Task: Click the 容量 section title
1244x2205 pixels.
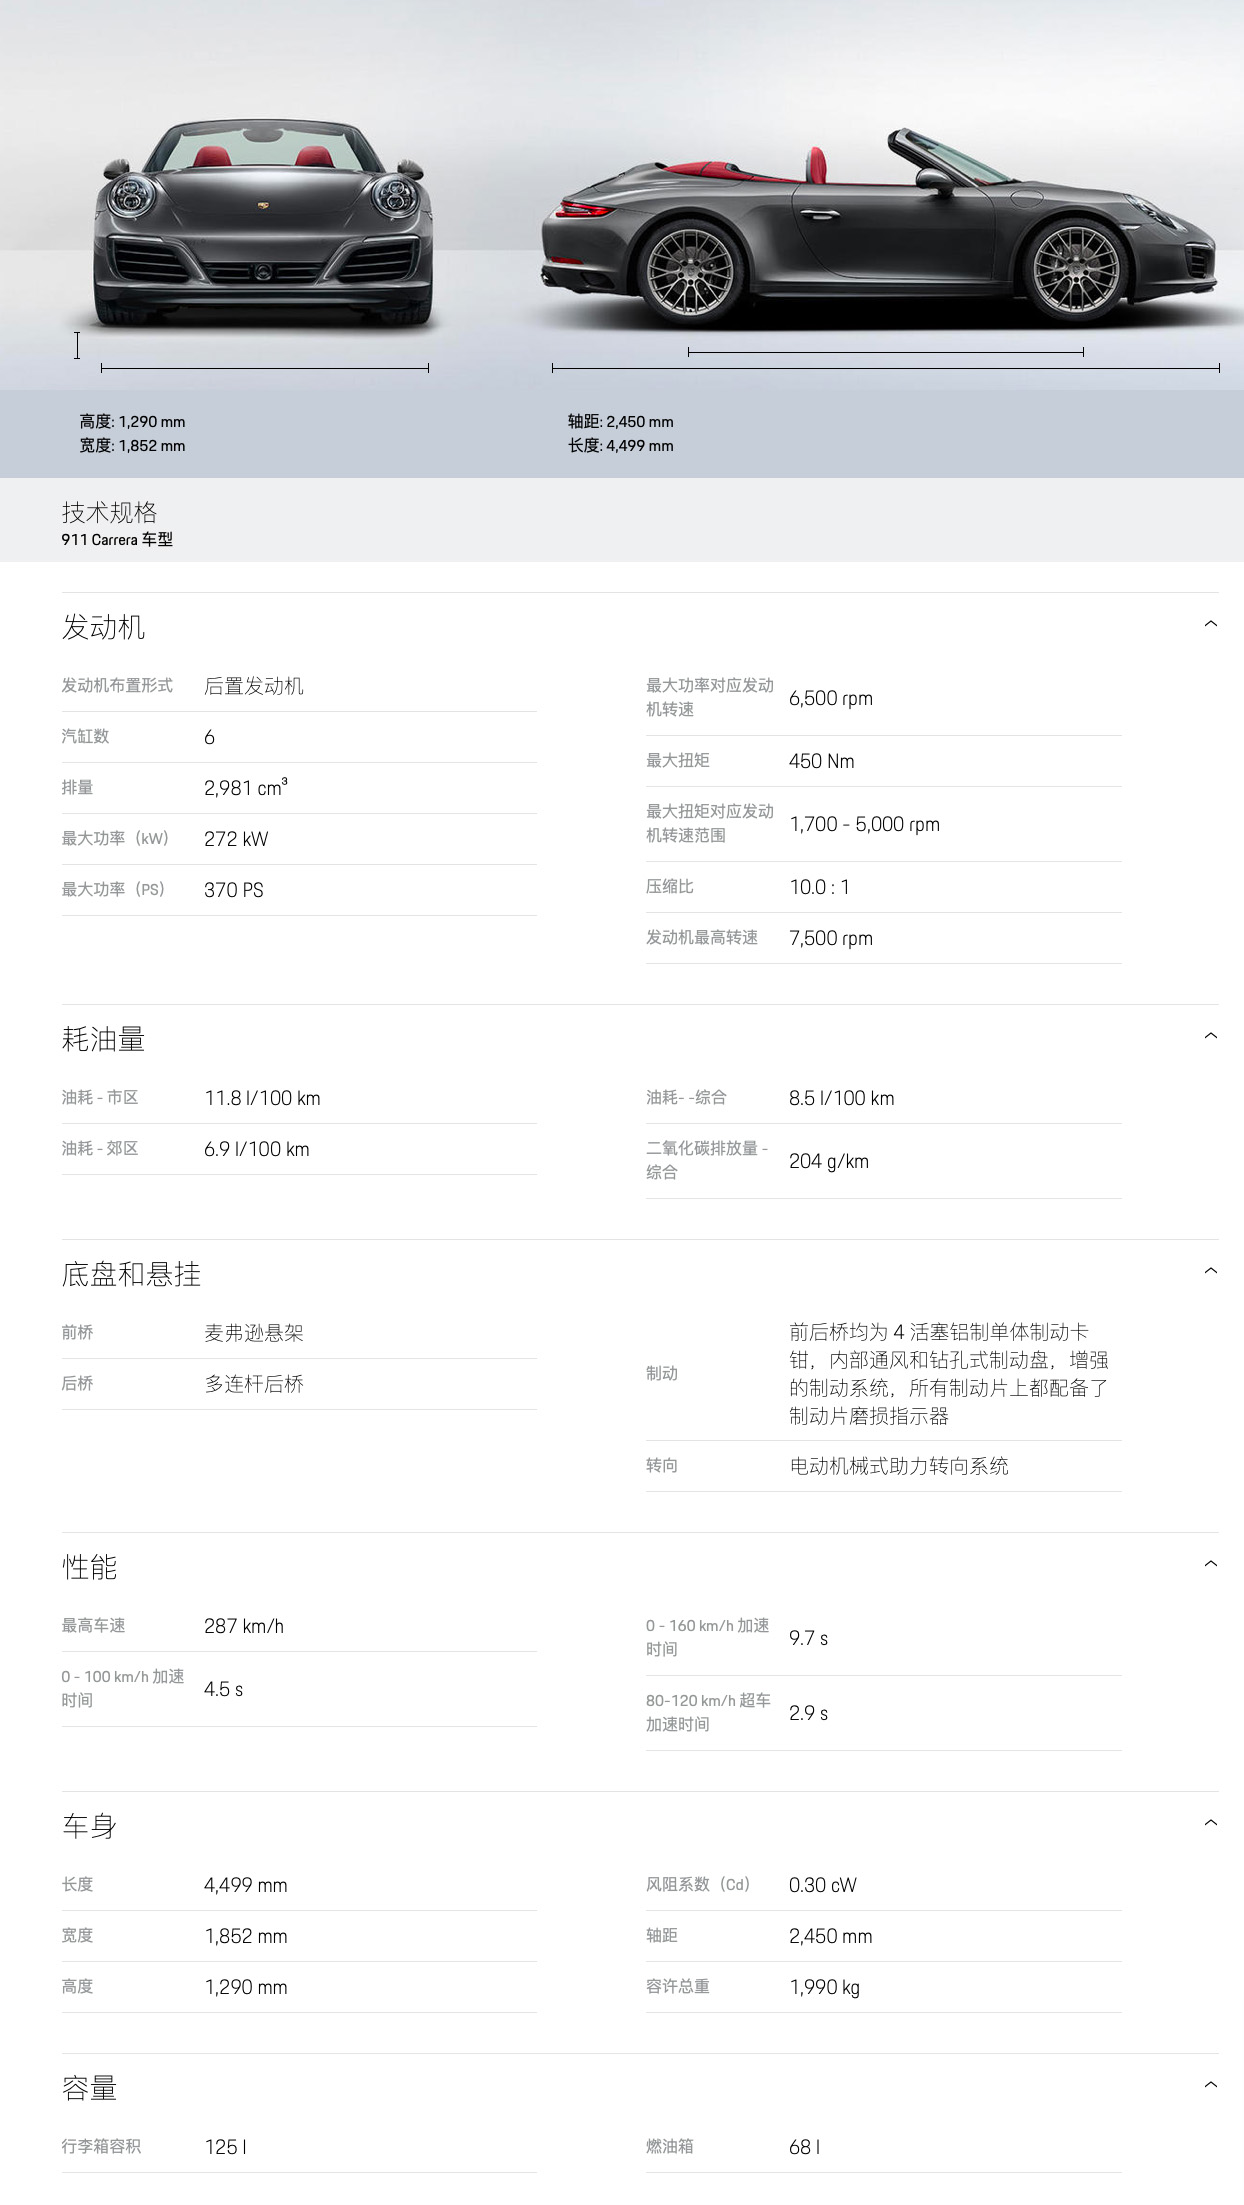Action: 89,2088
